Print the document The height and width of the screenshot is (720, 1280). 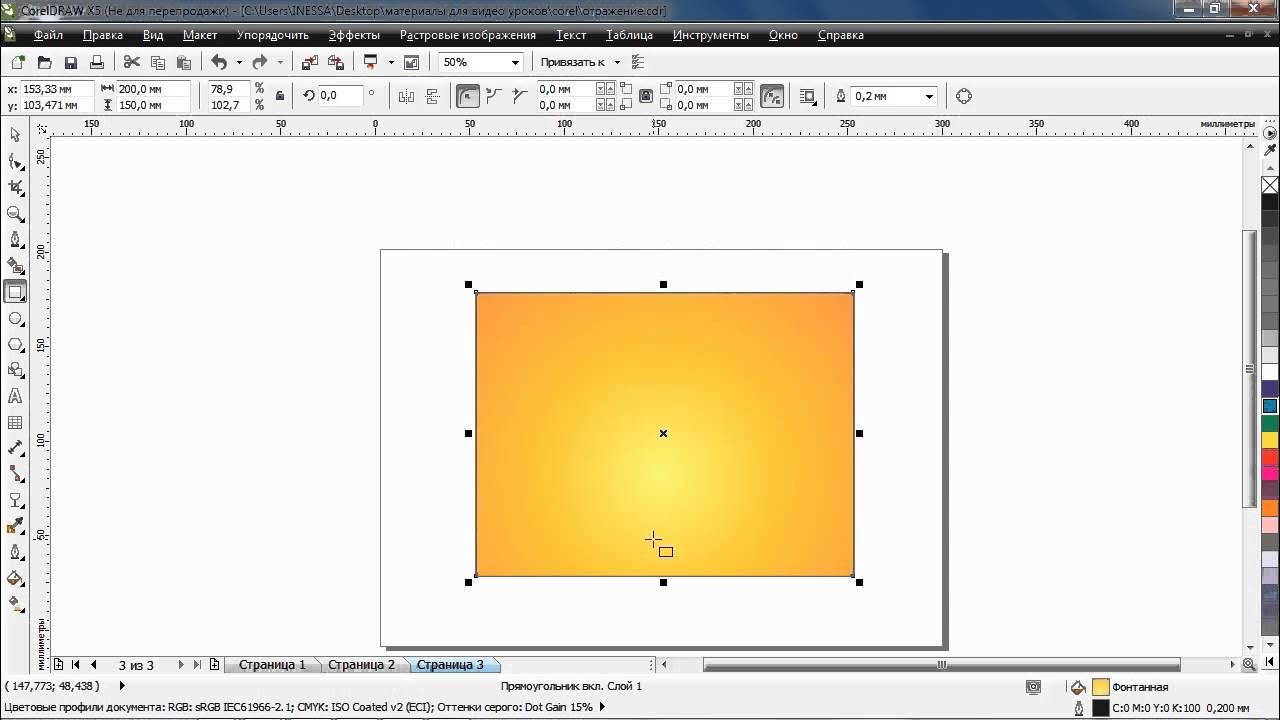[x=97, y=62]
